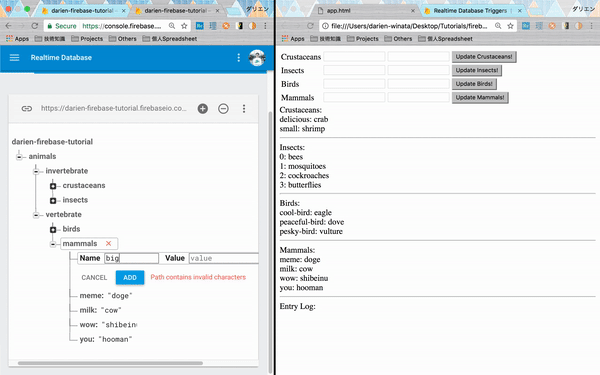Focus the Value input field

(x=223, y=258)
